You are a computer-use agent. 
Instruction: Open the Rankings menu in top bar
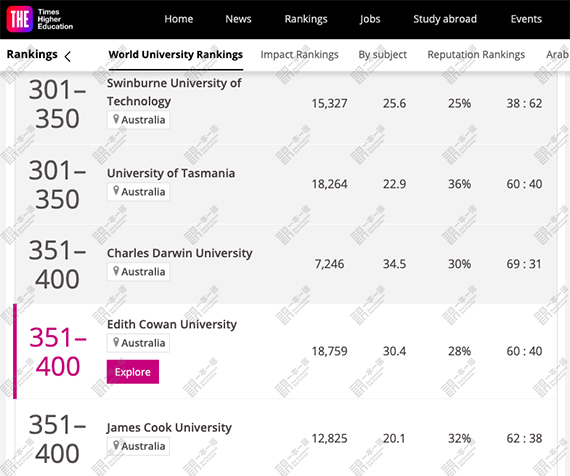(306, 19)
